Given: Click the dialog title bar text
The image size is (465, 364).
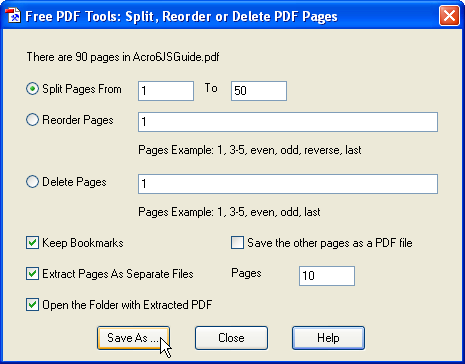Looking at the screenshot, I should click(x=181, y=16).
